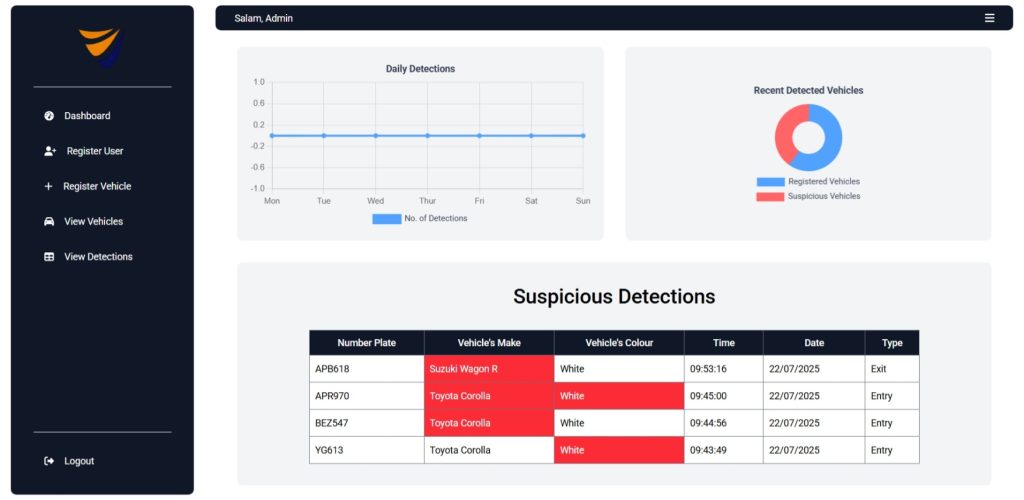Open the Dashboard menu item
The width and height of the screenshot is (1024, 500).
tap(87, 116)
